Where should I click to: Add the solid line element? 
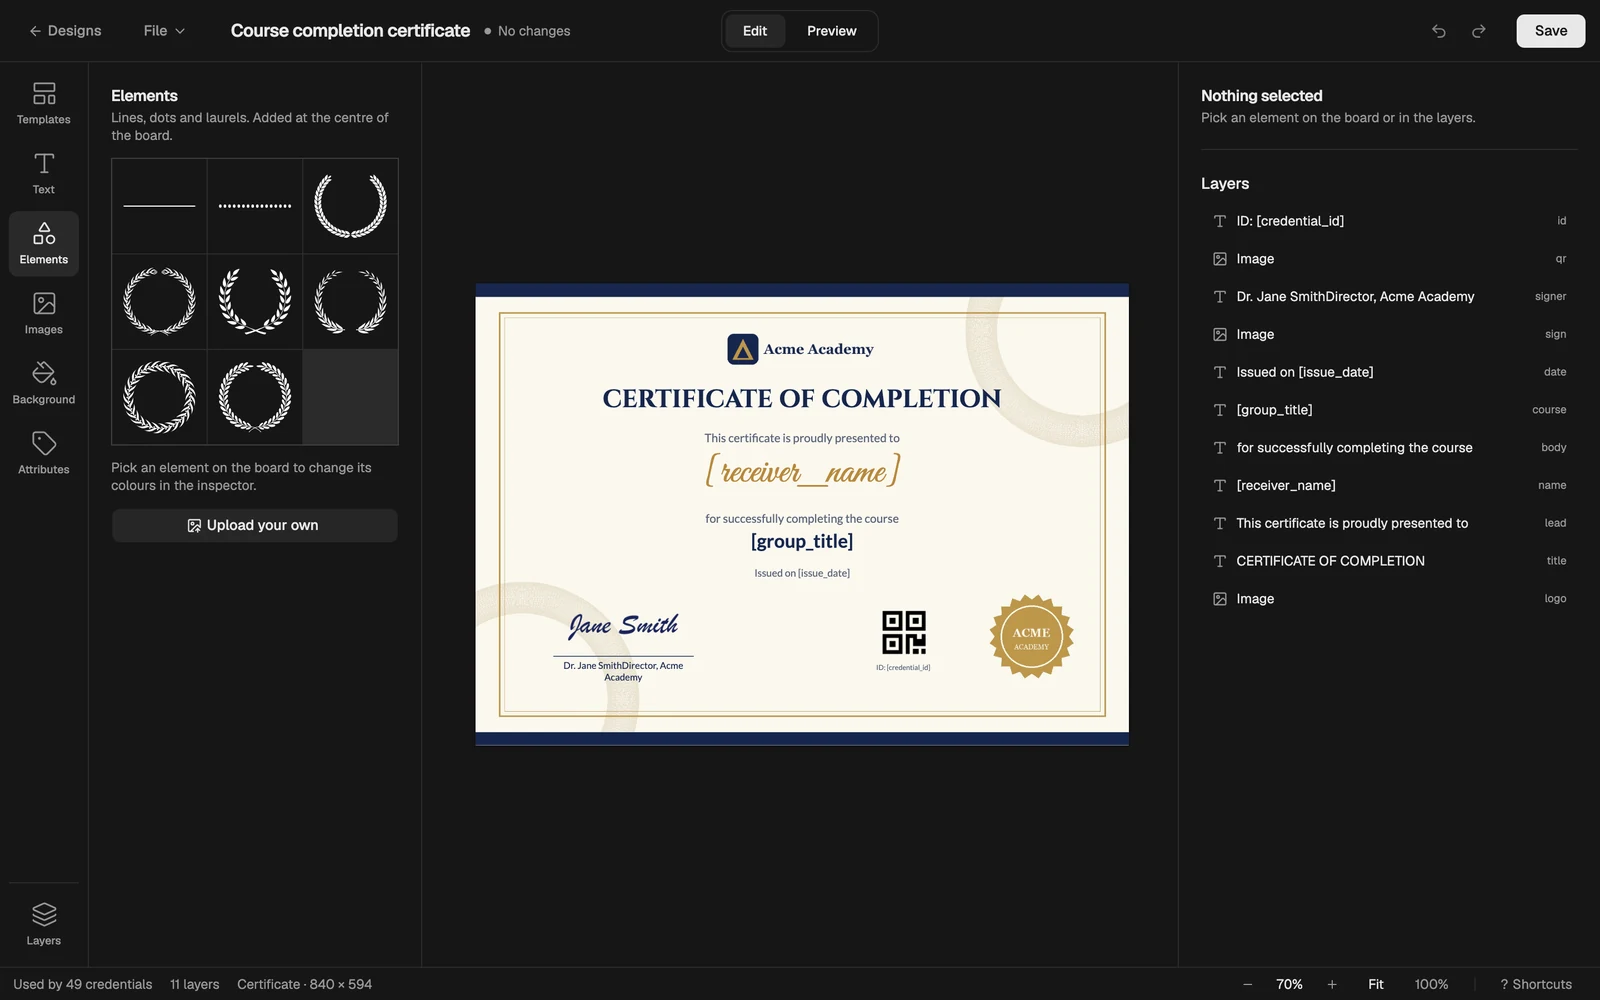[x=159, y=206]
